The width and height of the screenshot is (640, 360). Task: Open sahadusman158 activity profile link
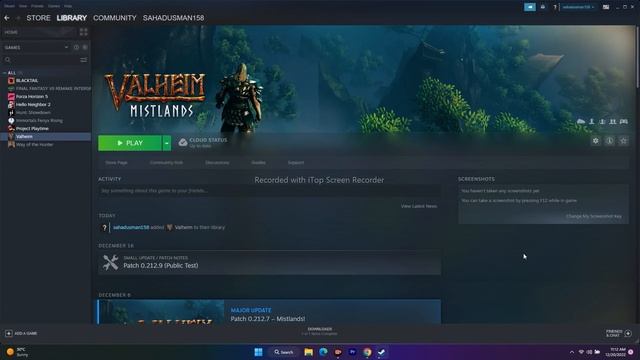click(x=131, y=227)
